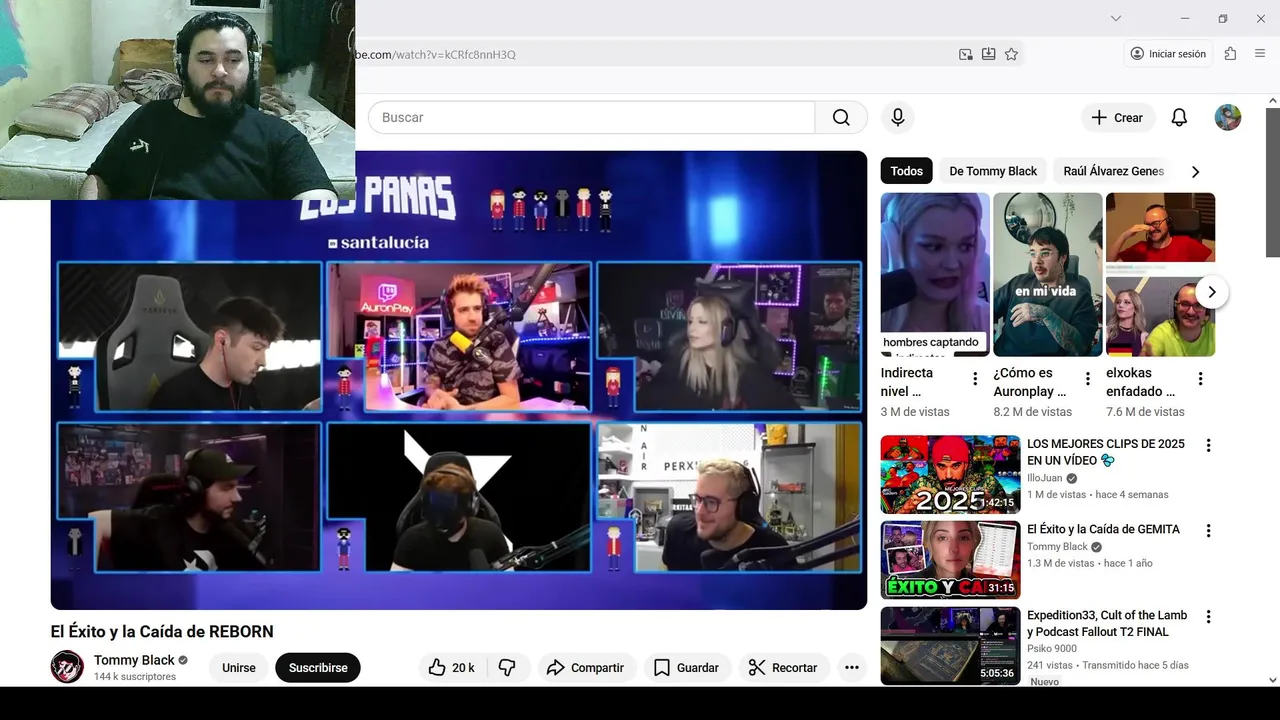Select Raúl Álvarez Genes filter chip
Screen dimensions: 1280x720
1114,171
